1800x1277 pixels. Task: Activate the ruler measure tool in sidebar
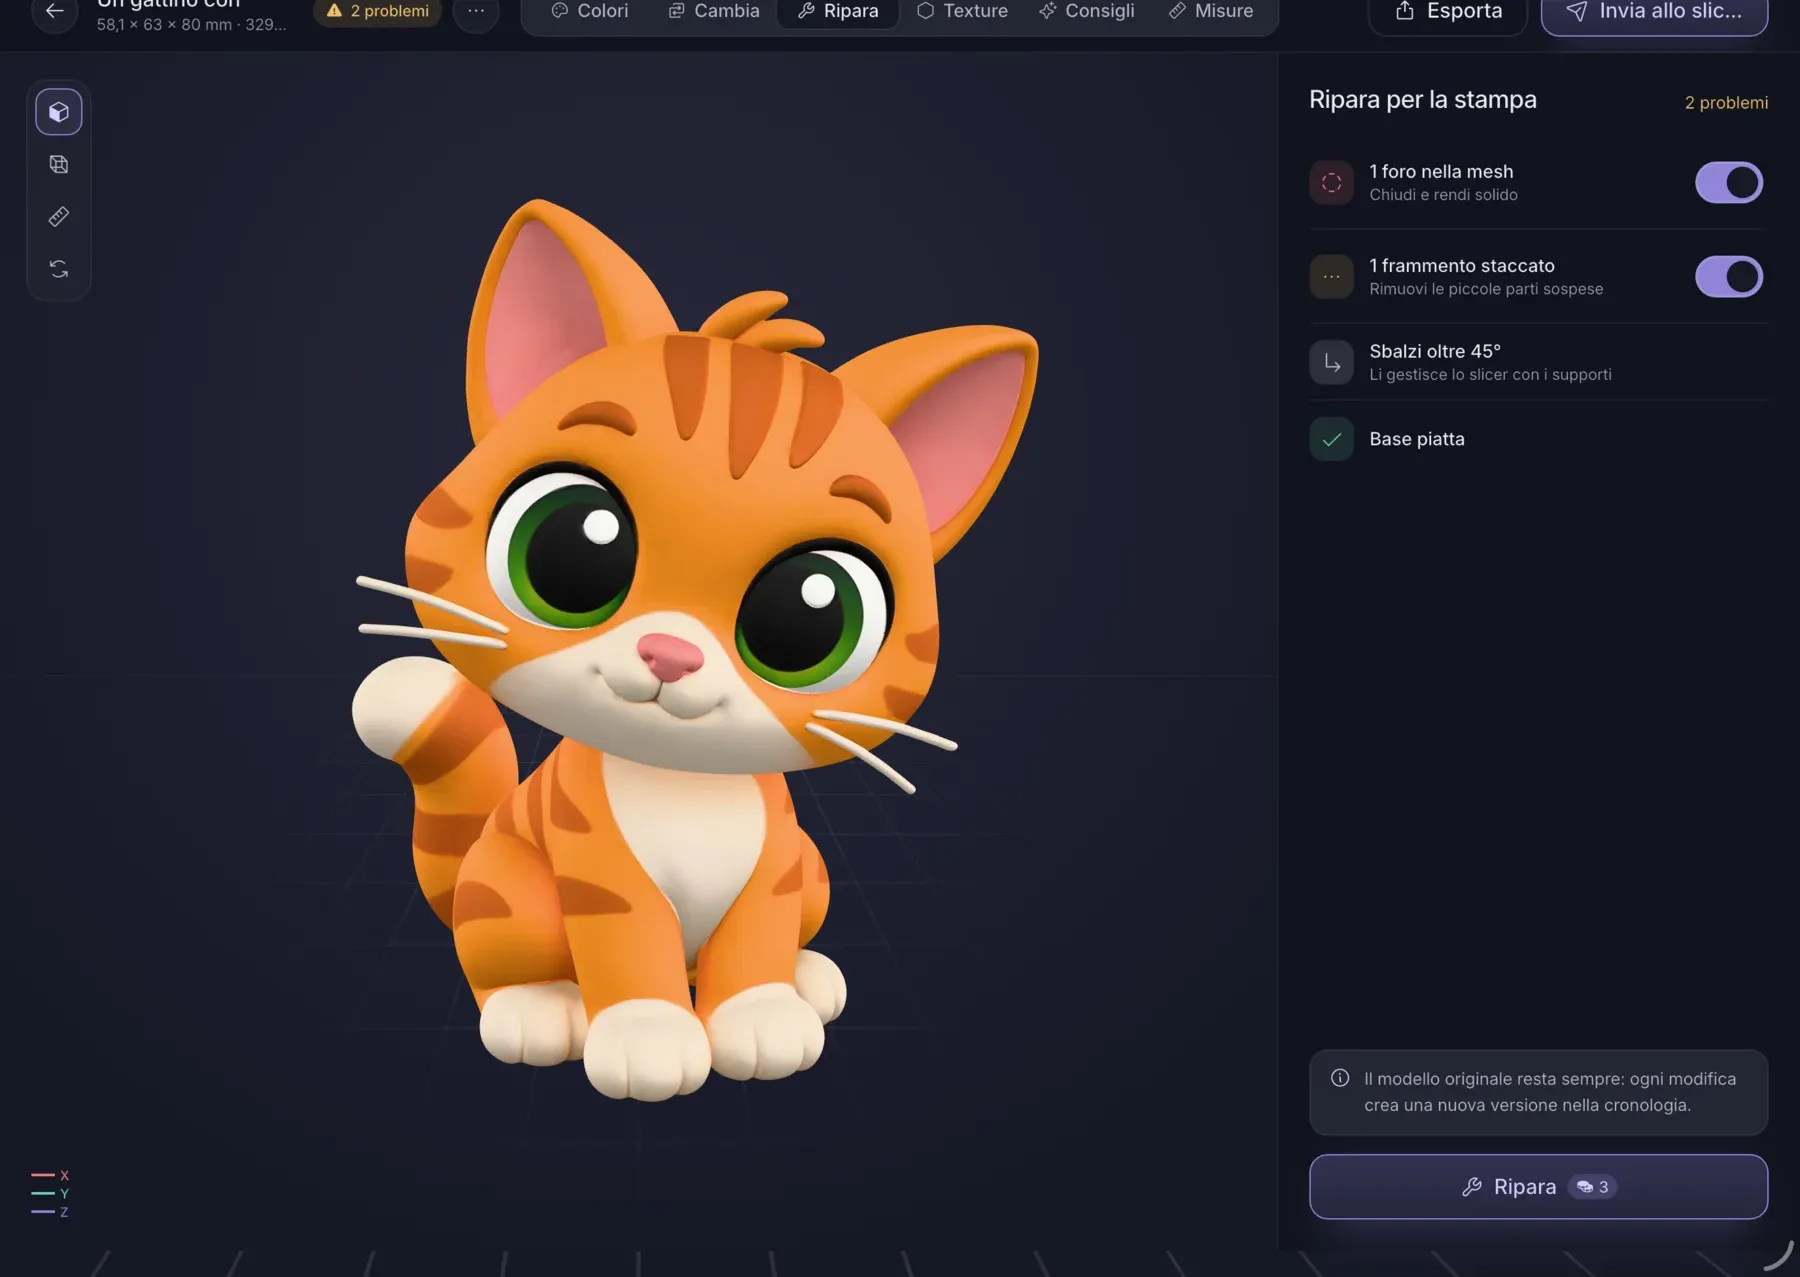coord(59,216)
